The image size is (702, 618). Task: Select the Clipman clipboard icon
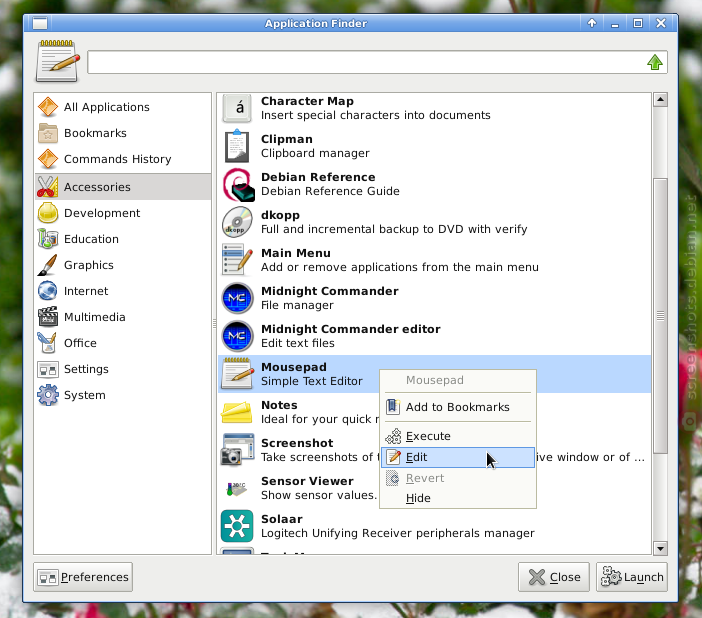pos(237,146)
